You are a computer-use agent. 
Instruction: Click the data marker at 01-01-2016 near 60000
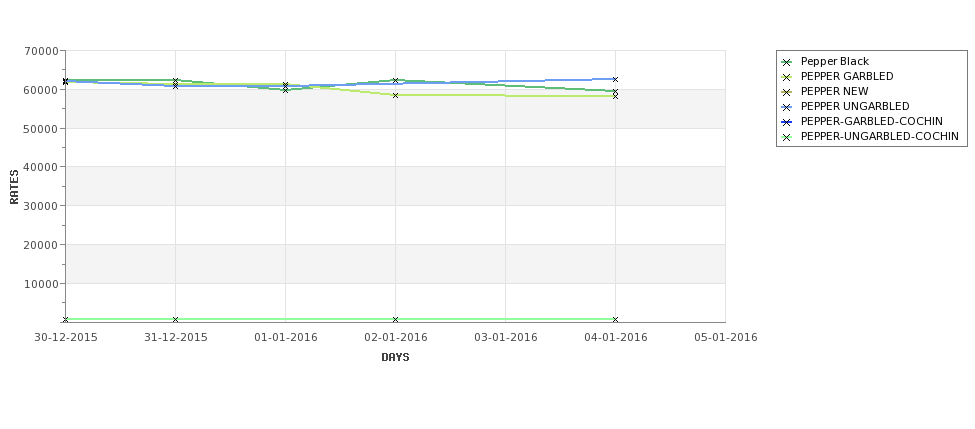tap(285, 90)
